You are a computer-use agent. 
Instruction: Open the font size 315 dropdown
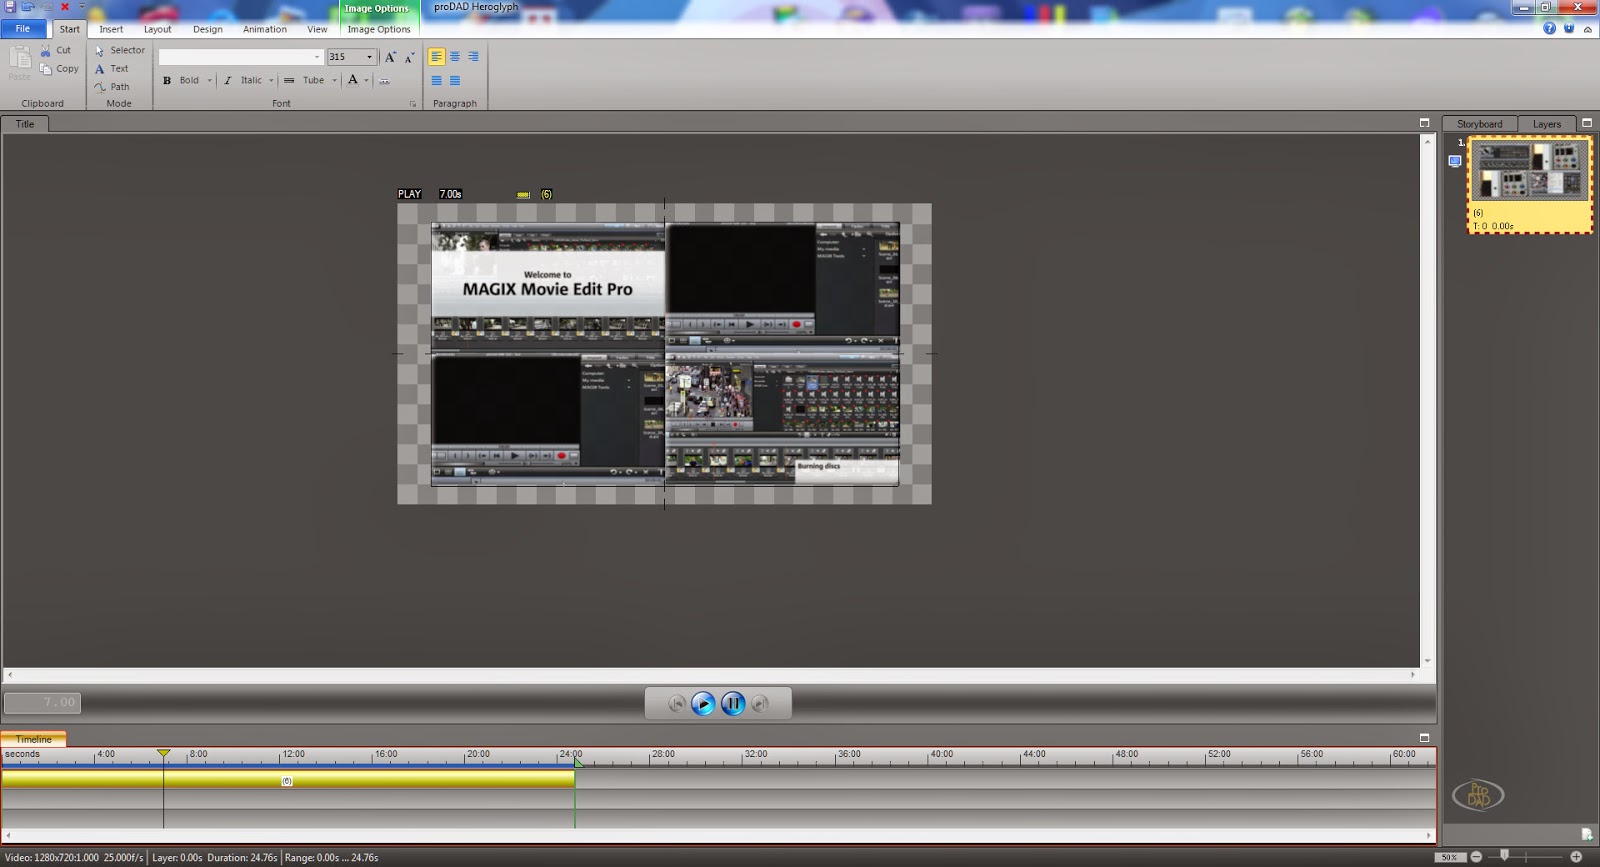coord(369,57)
